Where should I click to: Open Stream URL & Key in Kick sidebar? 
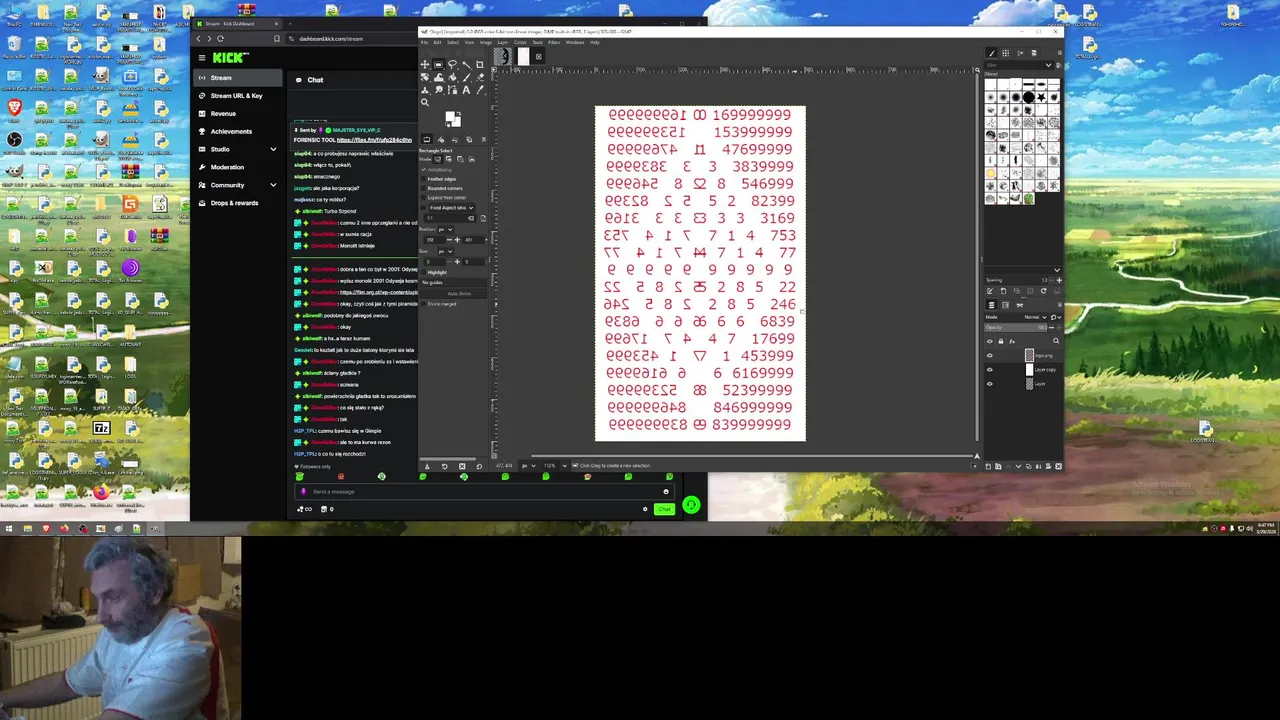(x=238, y=96)
